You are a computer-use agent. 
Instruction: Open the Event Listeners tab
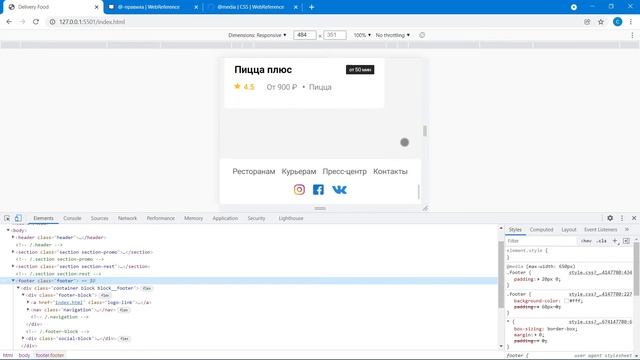coord(601,229)
